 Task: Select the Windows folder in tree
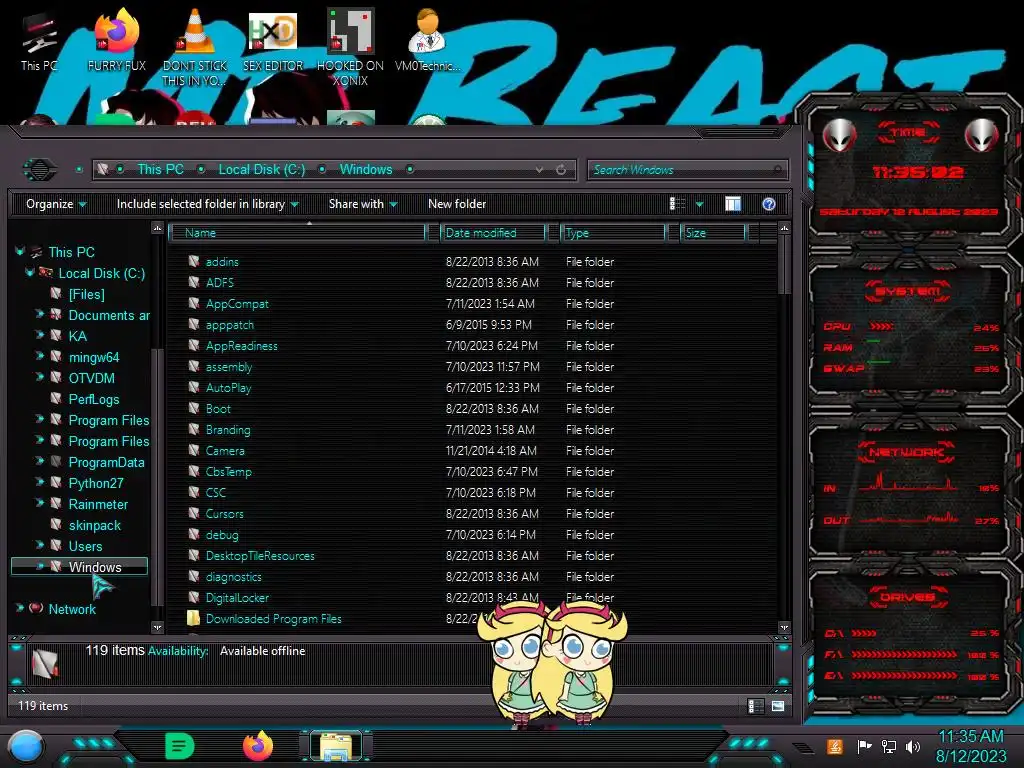80,567
